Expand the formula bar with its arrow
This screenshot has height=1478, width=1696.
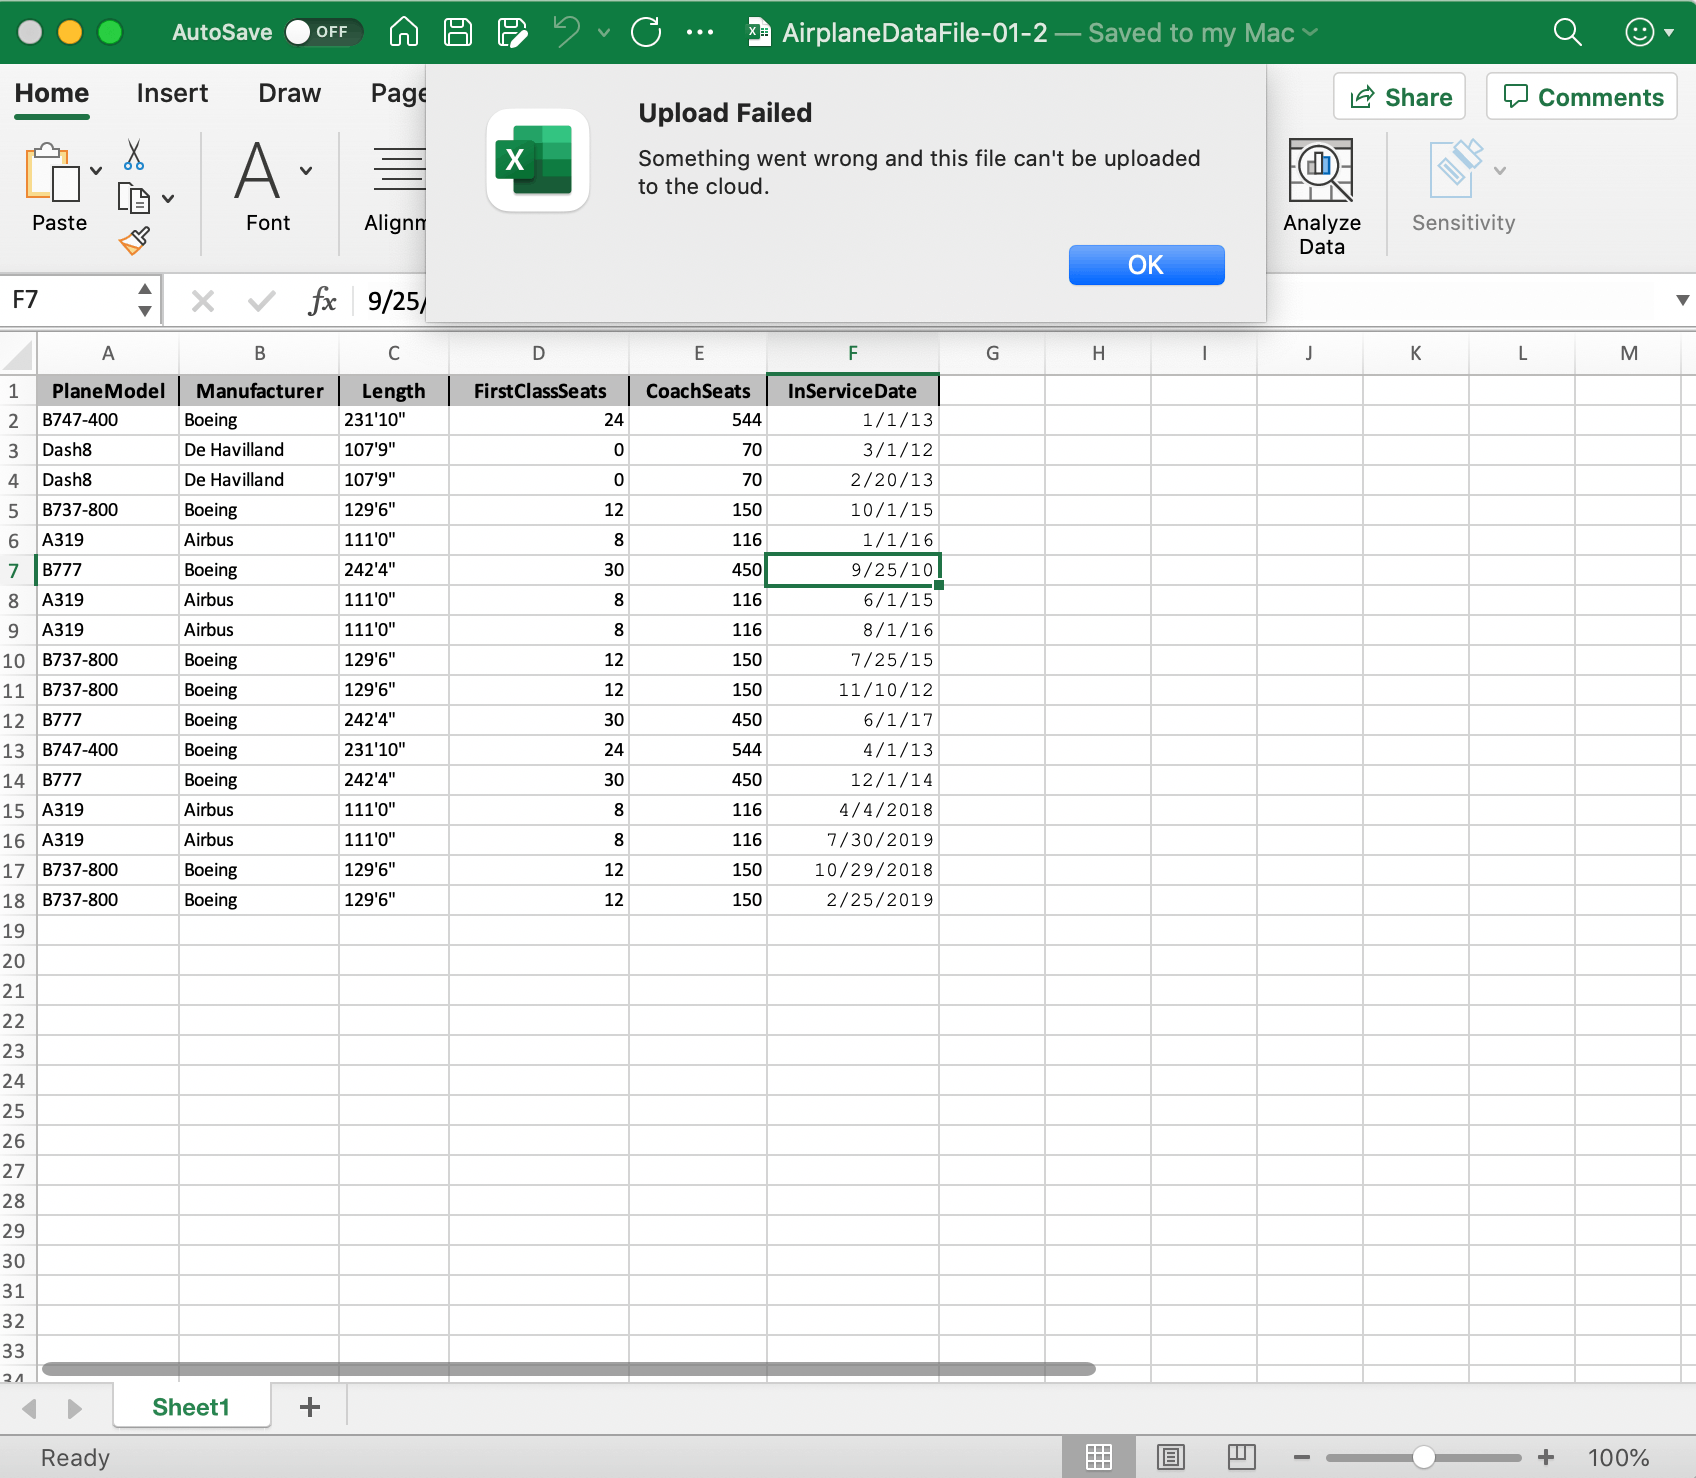tap(1681, 300)
